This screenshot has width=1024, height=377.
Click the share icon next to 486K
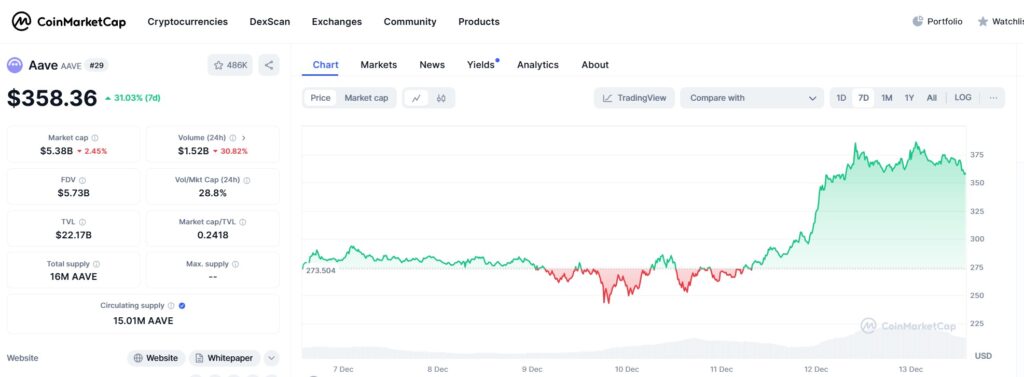[268, 65]
